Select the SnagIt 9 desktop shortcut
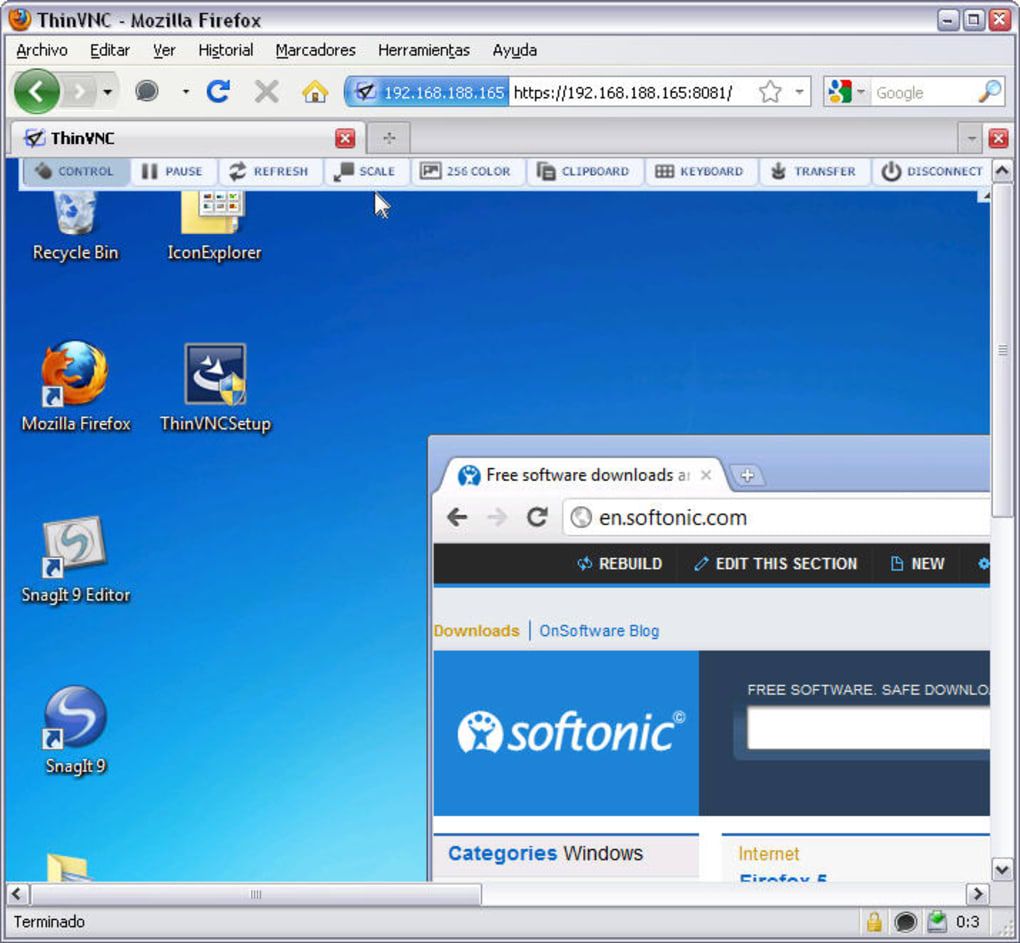The height and width of the screenshot is (943, 1020). click(x=75, y=732)
